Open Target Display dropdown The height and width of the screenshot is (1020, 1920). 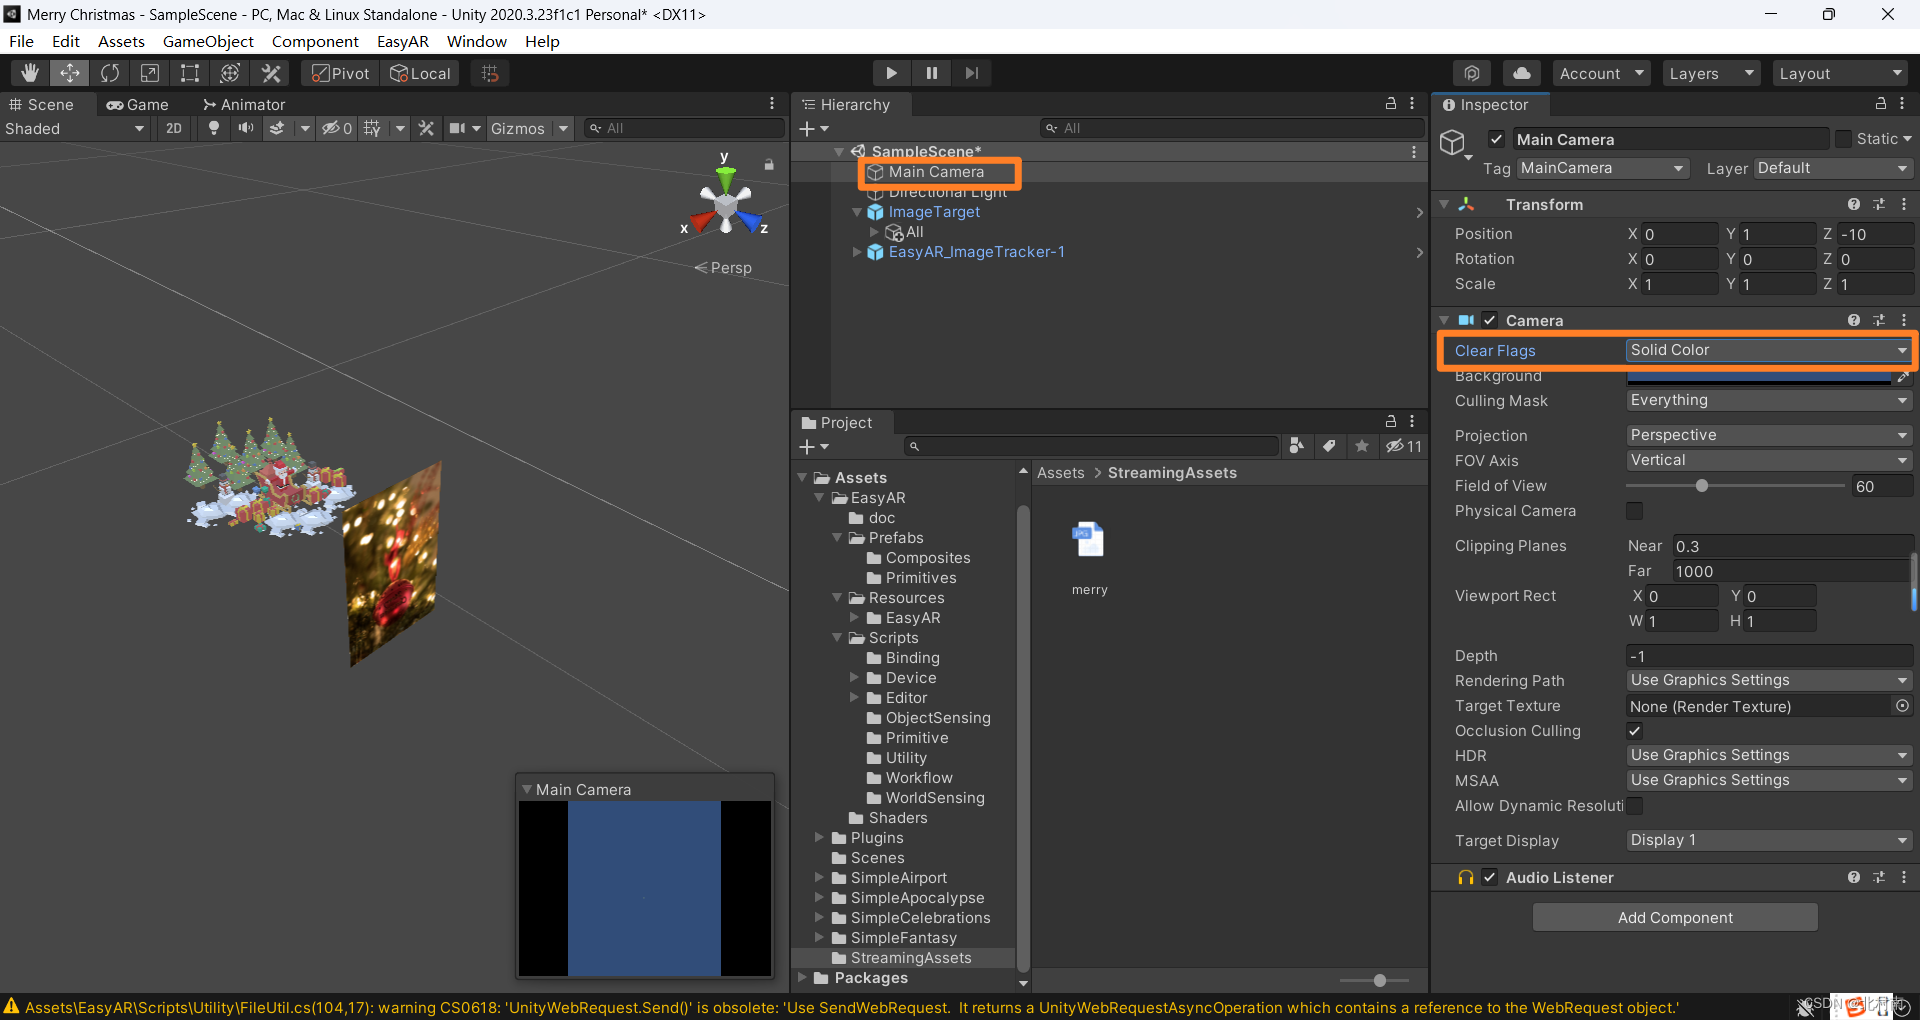[x=1768, y=840]
